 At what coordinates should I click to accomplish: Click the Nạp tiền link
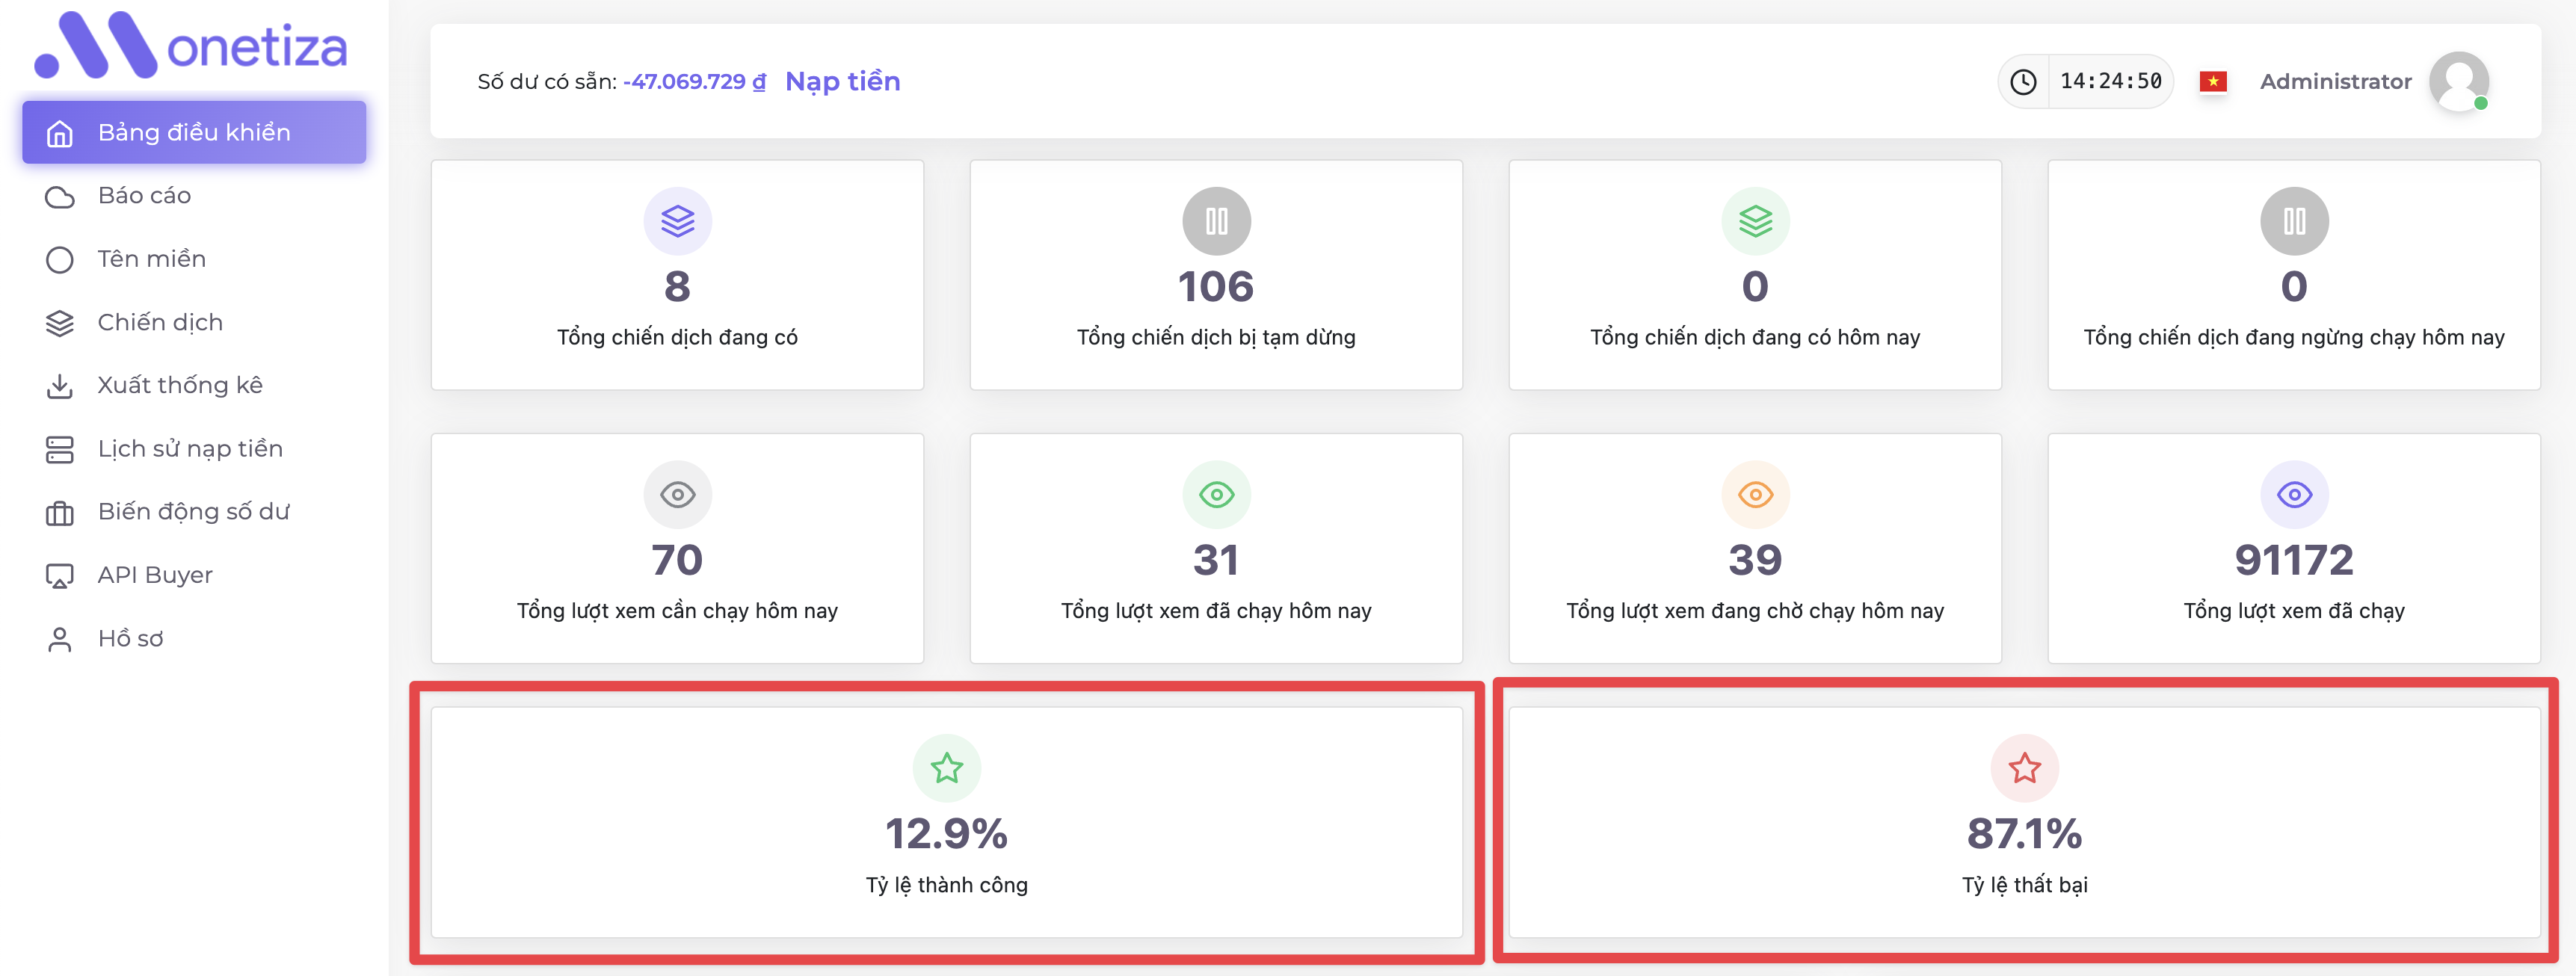(x=842, y=81)
